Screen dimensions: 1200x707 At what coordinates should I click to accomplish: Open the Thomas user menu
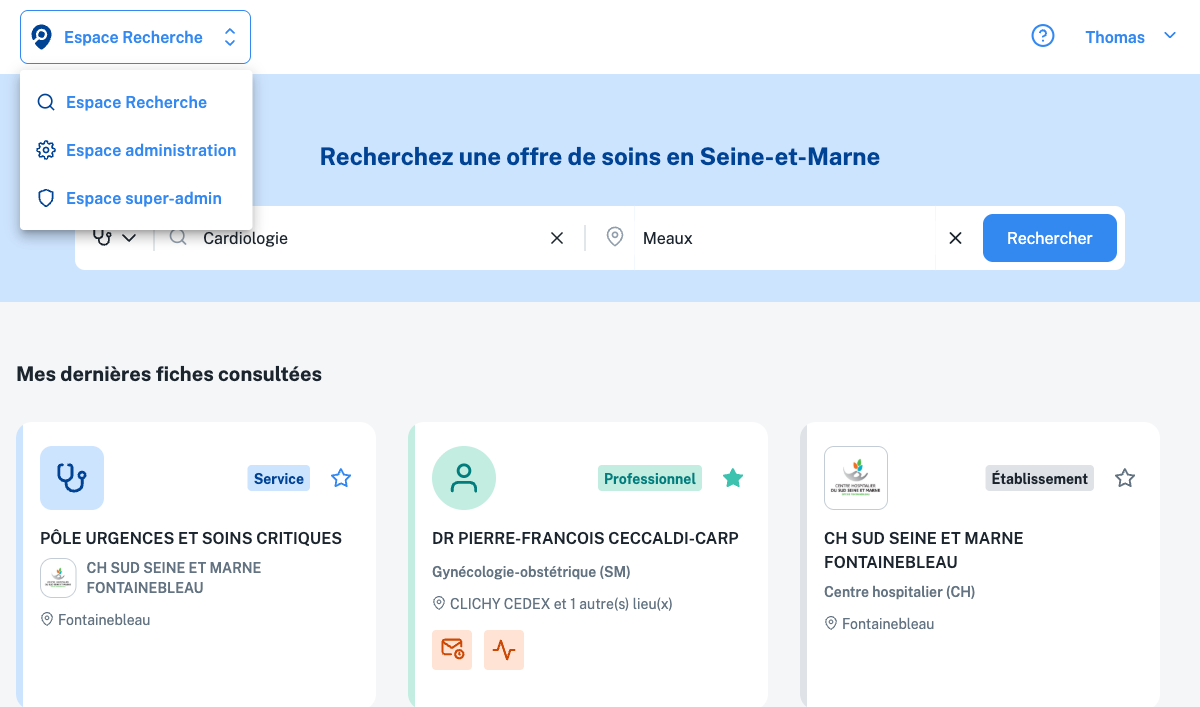1130,37
